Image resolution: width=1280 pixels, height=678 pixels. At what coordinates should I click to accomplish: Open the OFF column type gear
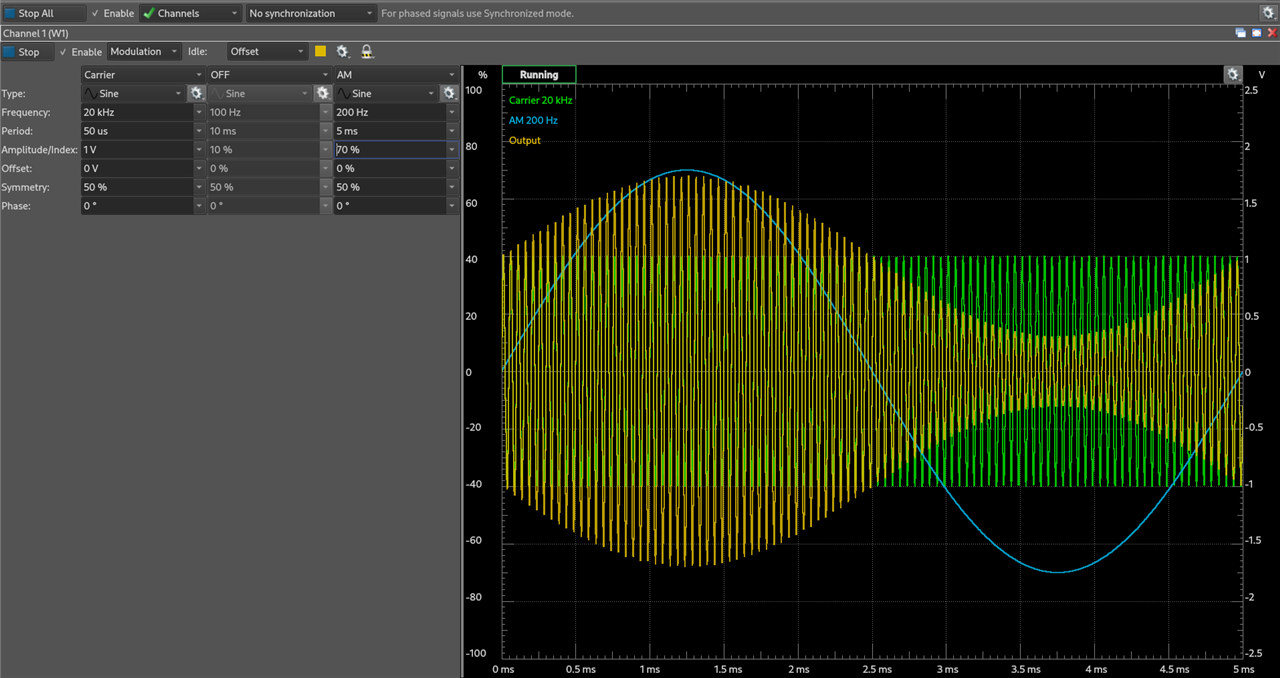tap(322, 93)
